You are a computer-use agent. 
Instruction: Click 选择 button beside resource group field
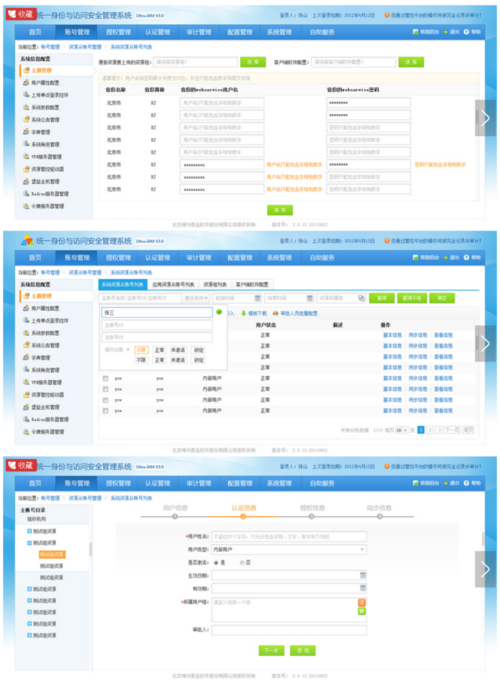[x=253, y=62]
